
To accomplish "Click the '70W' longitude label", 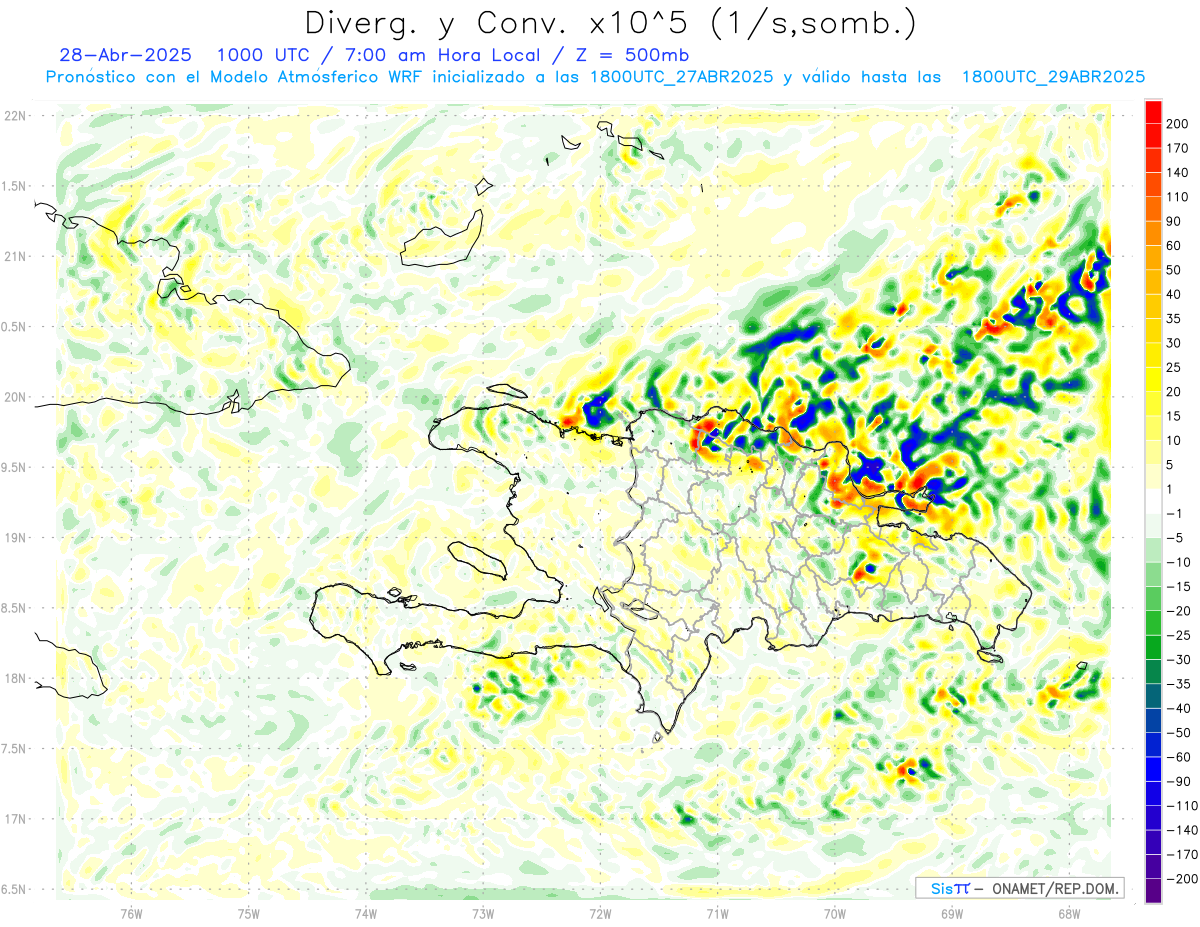I will point(835,913).
